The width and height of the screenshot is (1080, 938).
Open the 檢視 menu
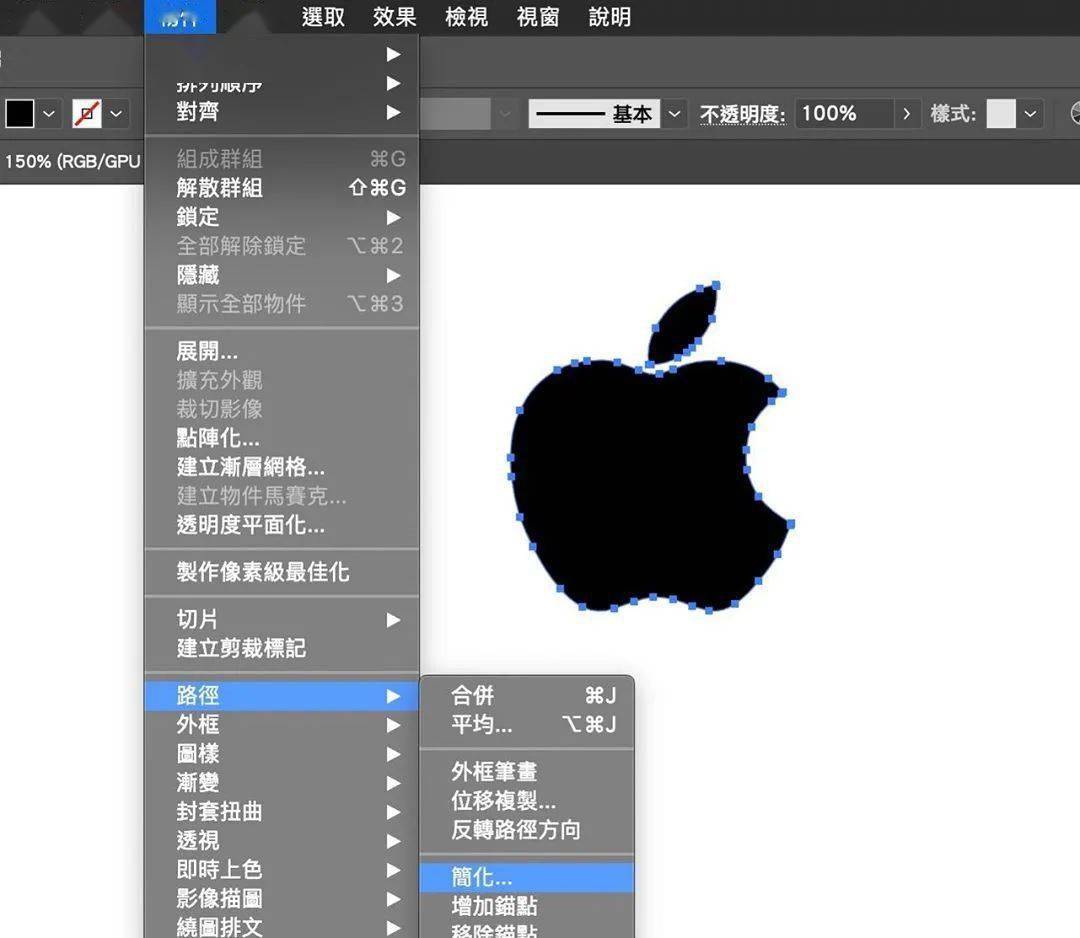[x=466, y=17]
